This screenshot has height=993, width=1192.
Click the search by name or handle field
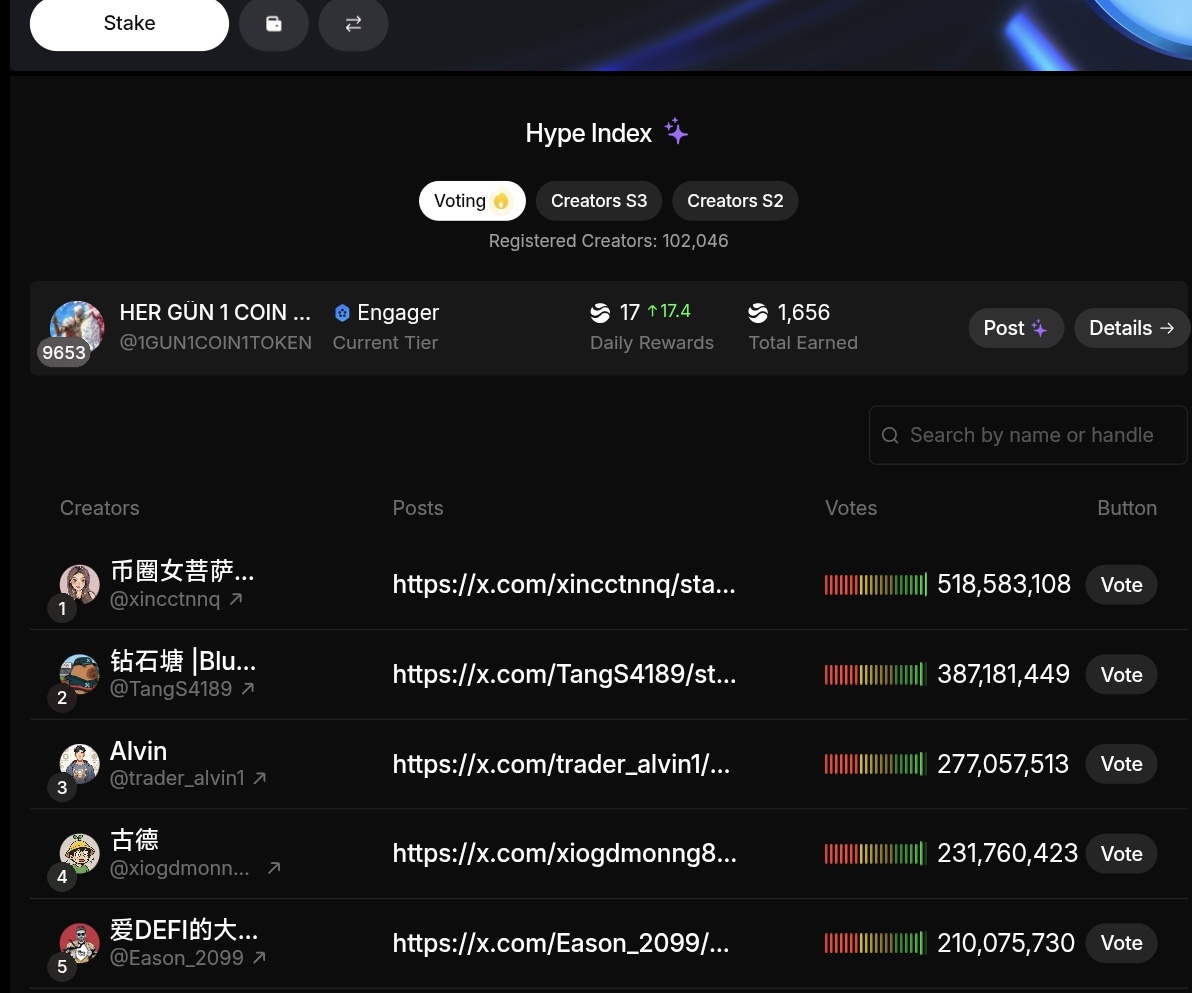click(1030, 435)
